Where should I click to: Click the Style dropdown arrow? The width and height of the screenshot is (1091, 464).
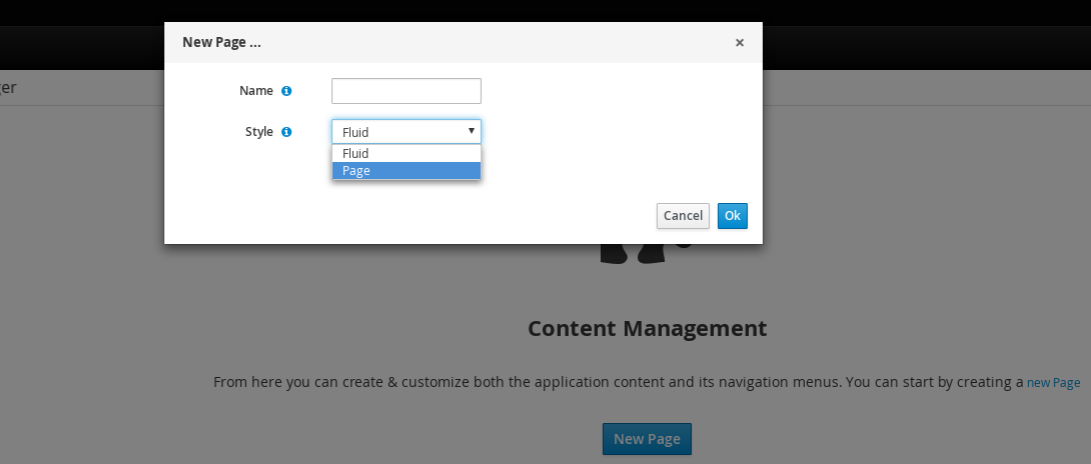[x=471, y=131]
